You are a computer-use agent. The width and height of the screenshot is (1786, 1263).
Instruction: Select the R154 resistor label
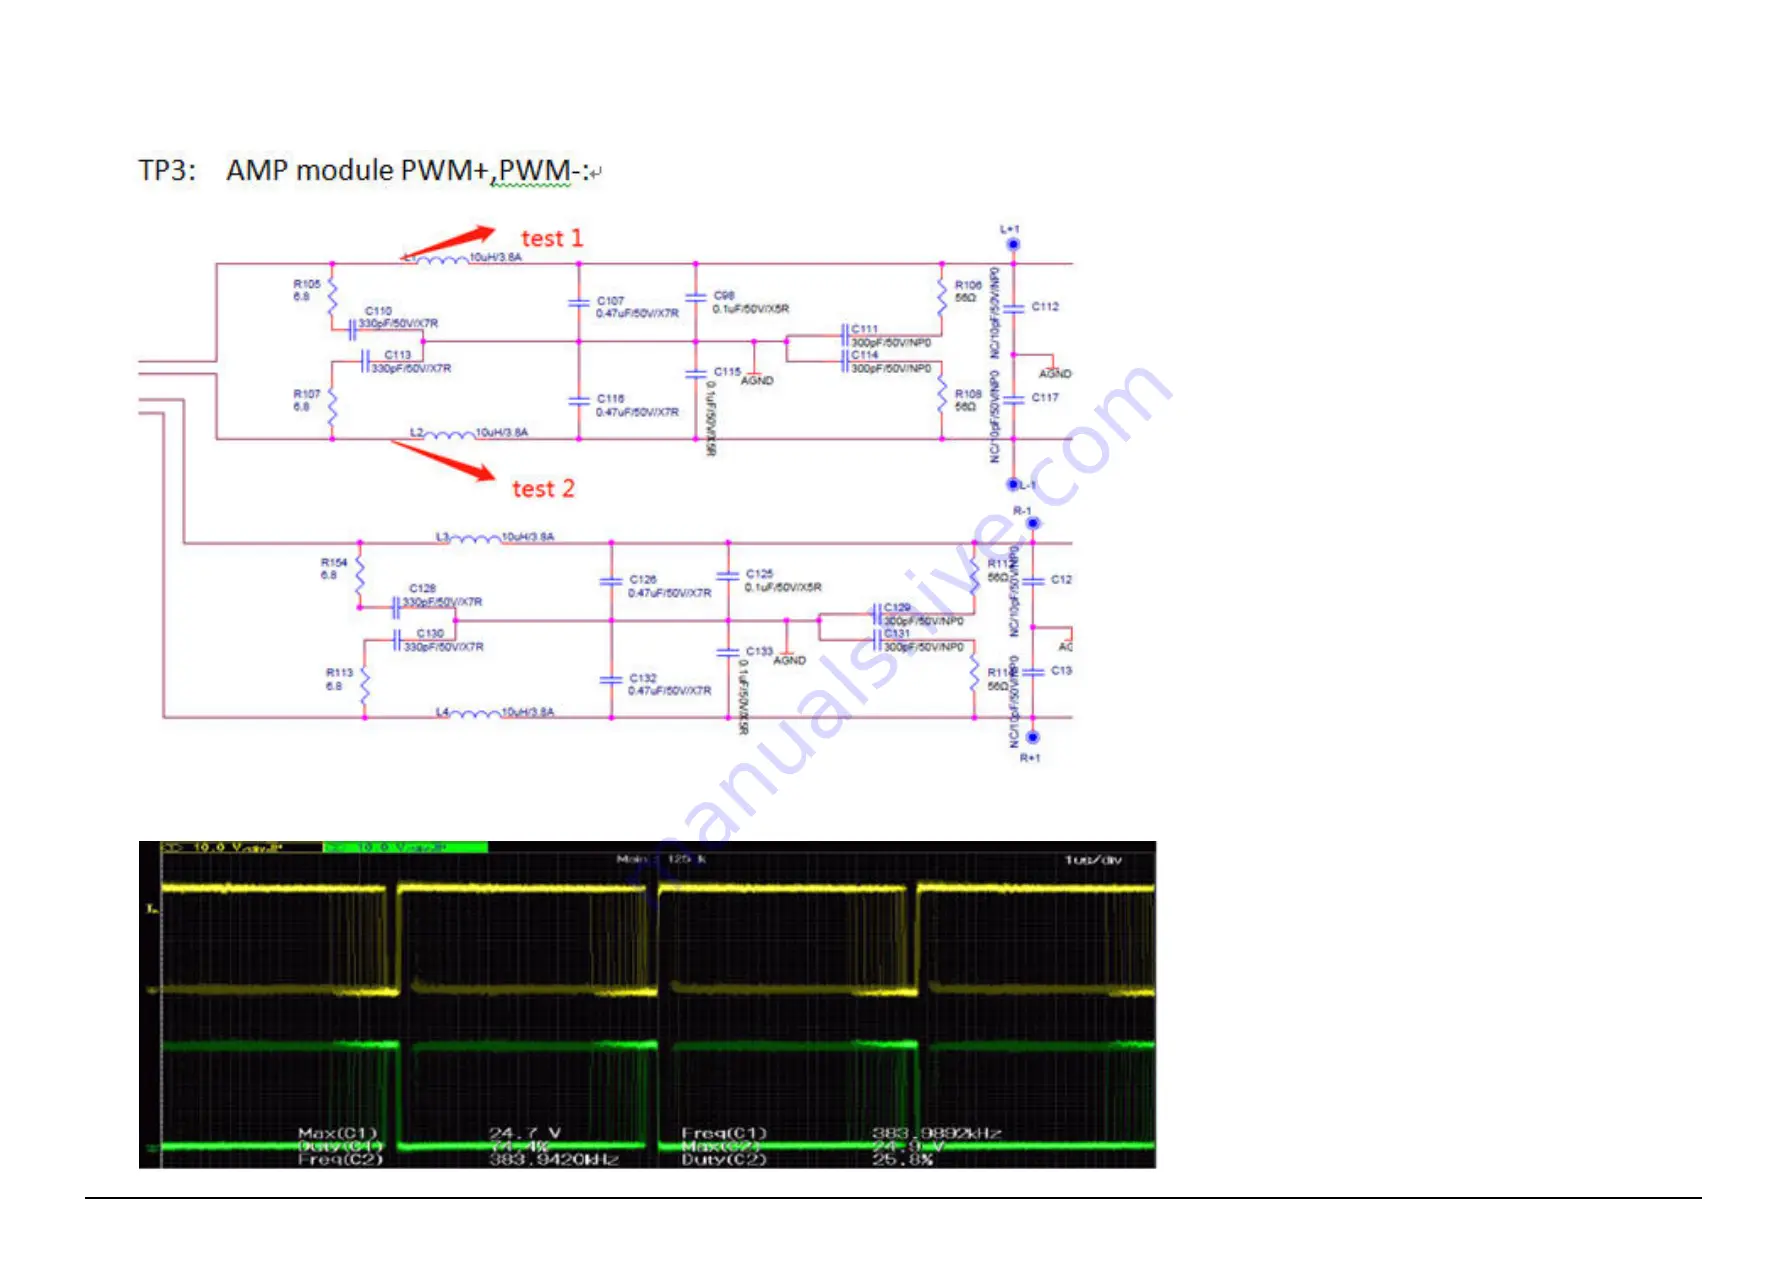334,562
